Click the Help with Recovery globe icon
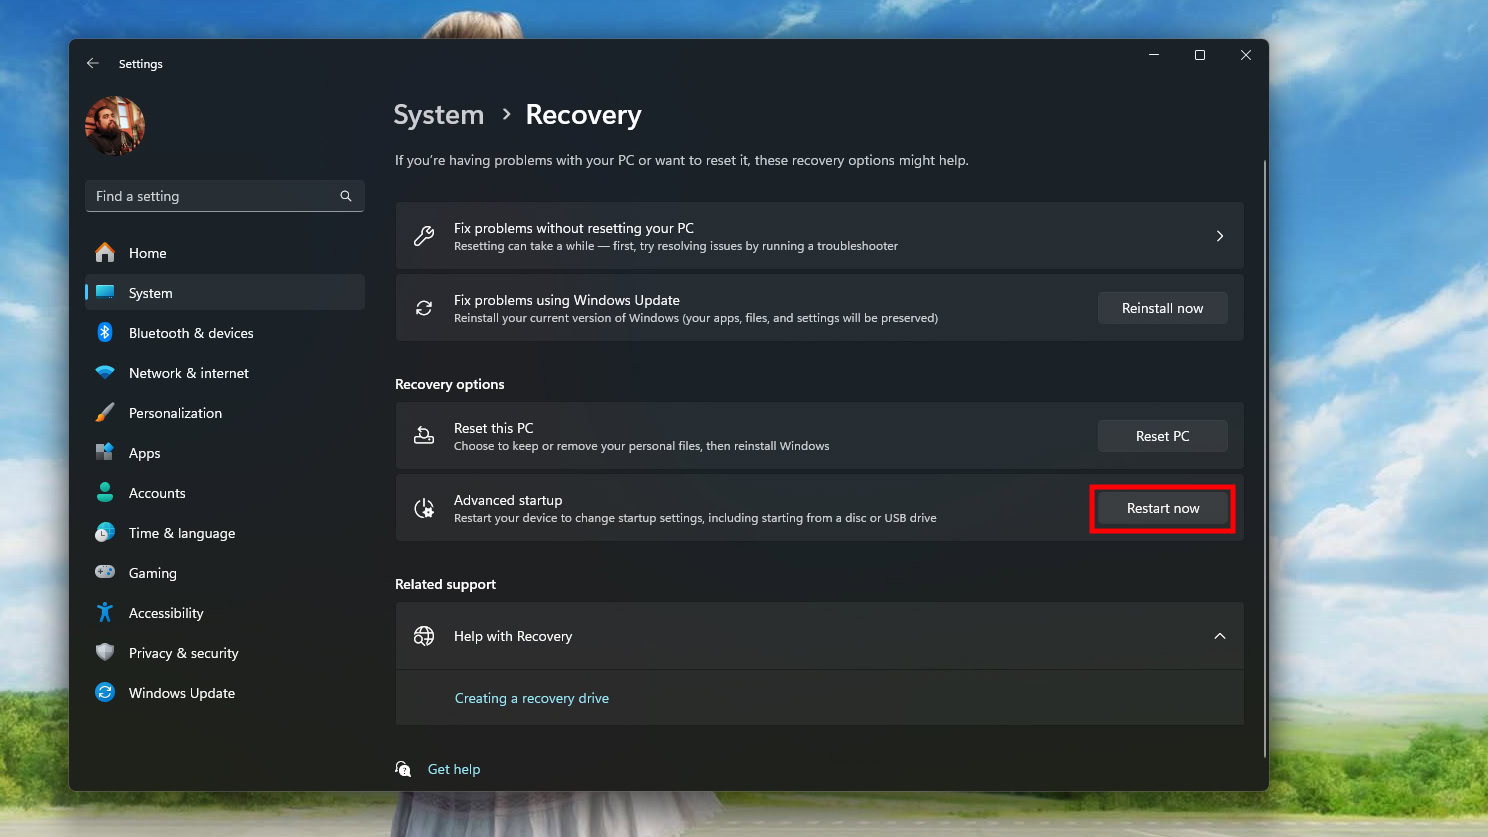Screen dimensions: 1488x837 click(424, 636)
